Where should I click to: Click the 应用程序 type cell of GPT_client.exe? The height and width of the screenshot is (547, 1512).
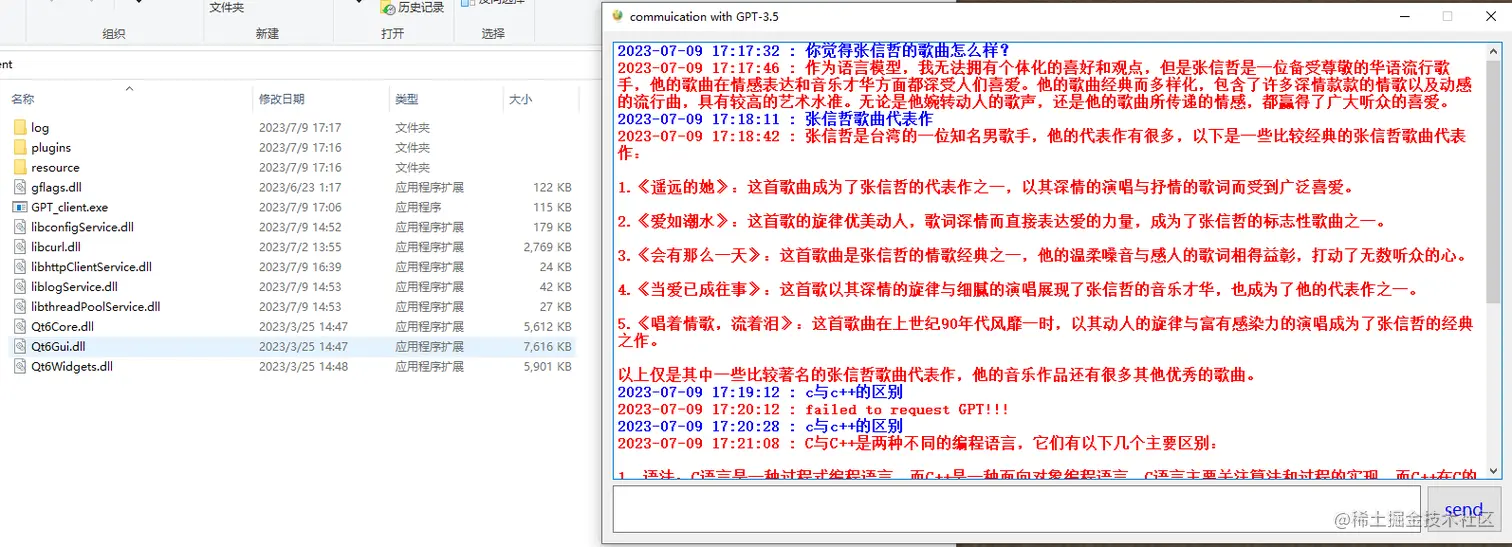pyautogui.click(x=418, y=207)
